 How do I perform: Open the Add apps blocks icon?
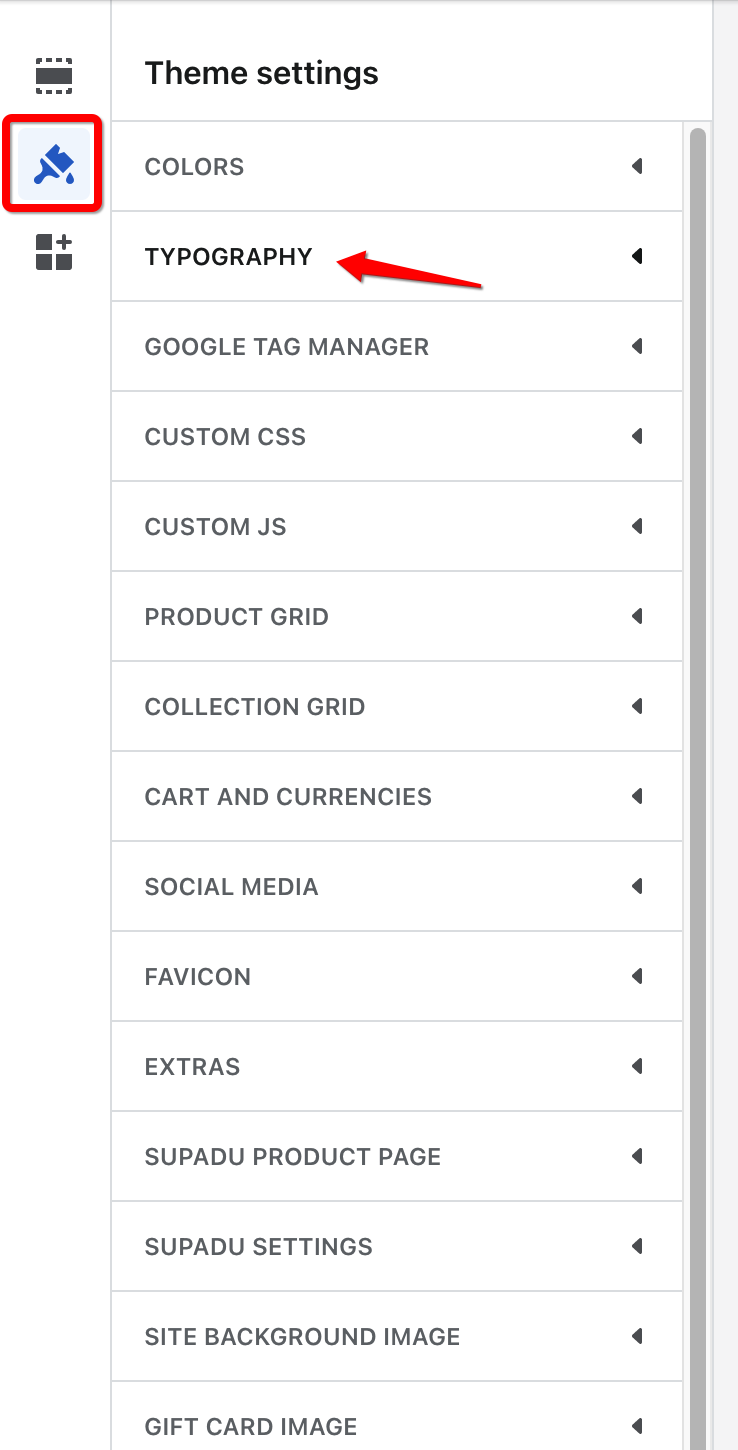click(x=54, y=252)
